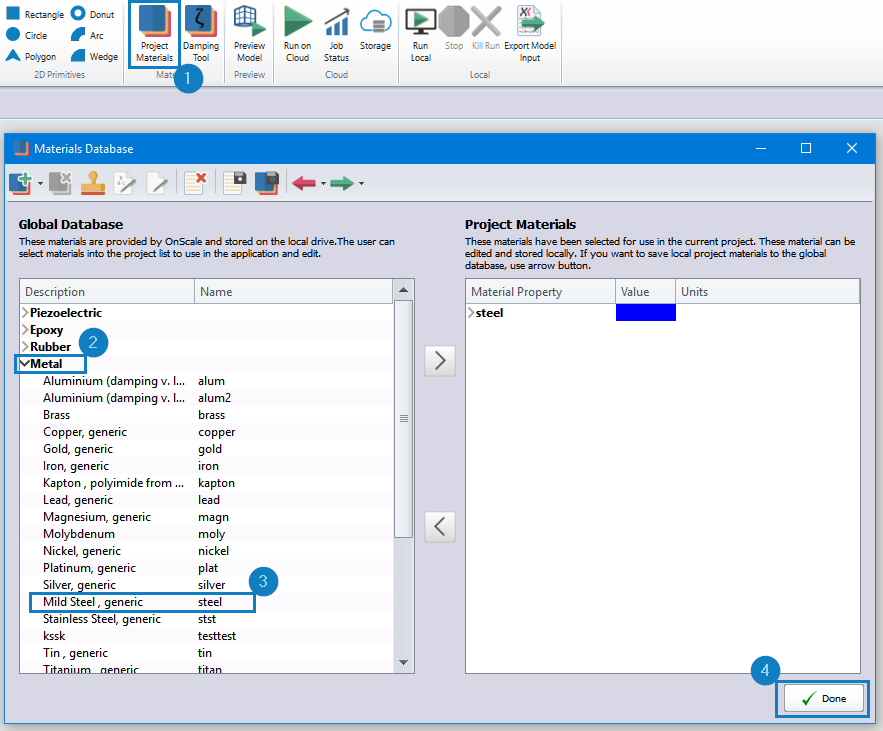
Task: Click Kill Run icon
Action: (x=486, y=28)
